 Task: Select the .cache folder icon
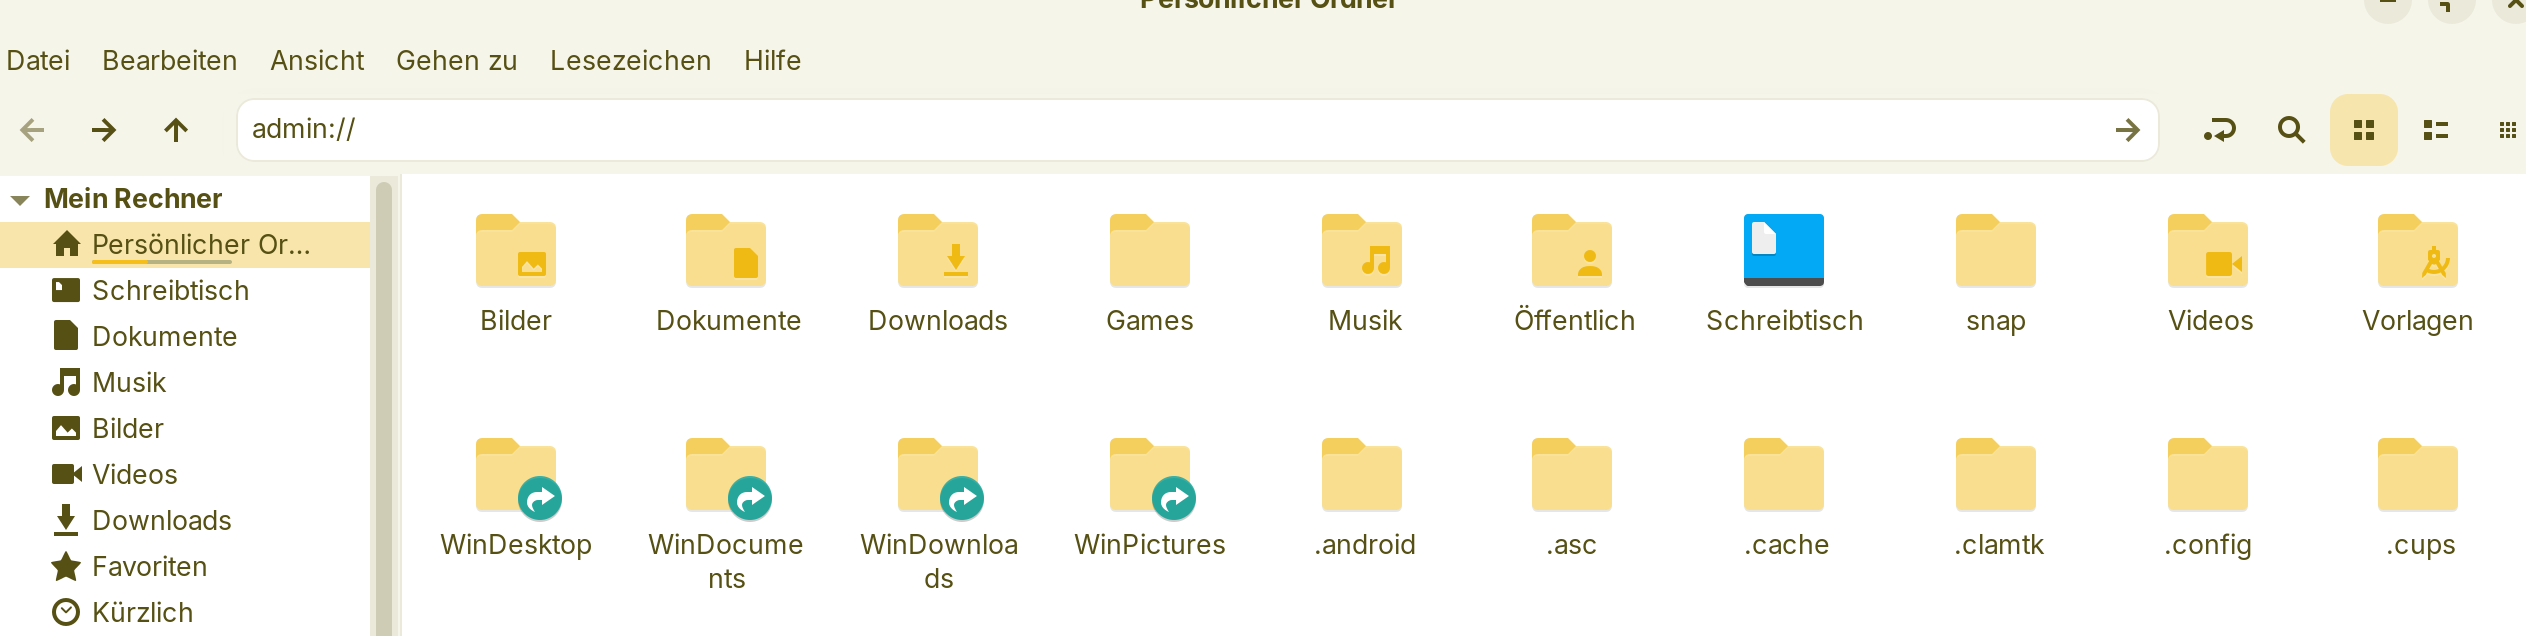coord(1784,475)
